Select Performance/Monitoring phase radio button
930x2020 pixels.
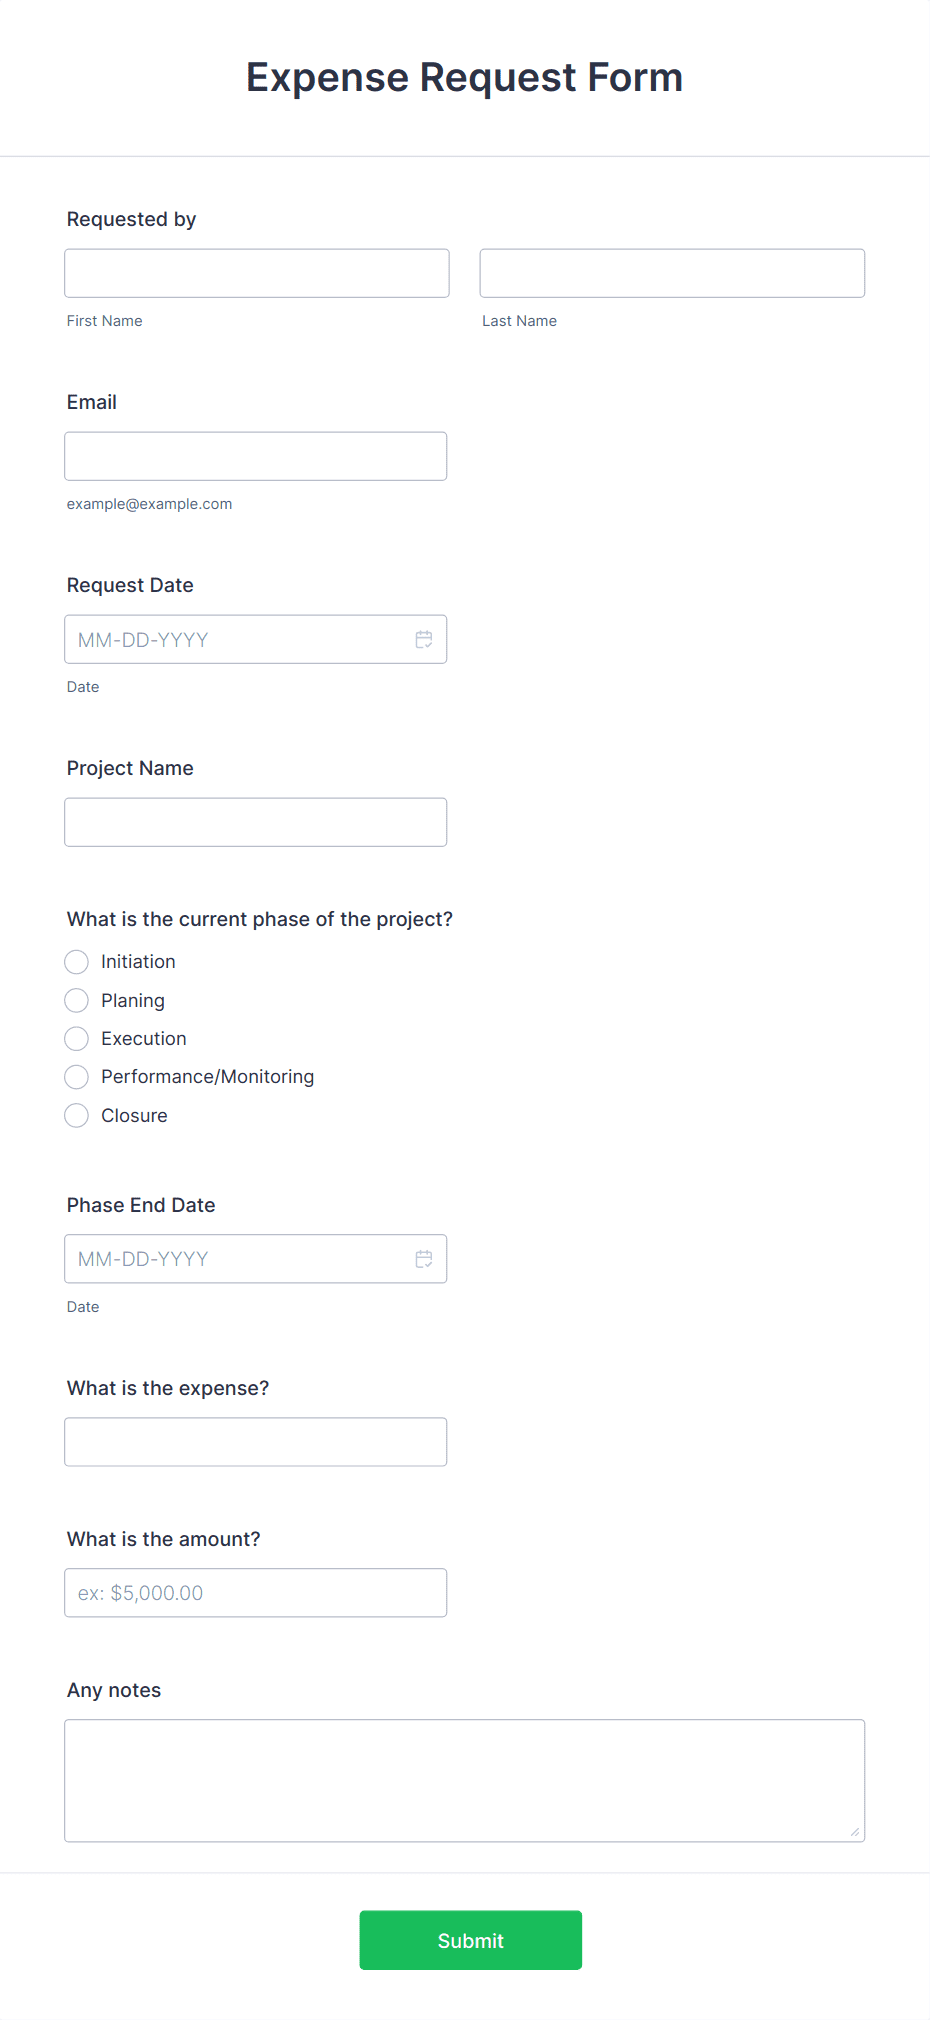76,1077
